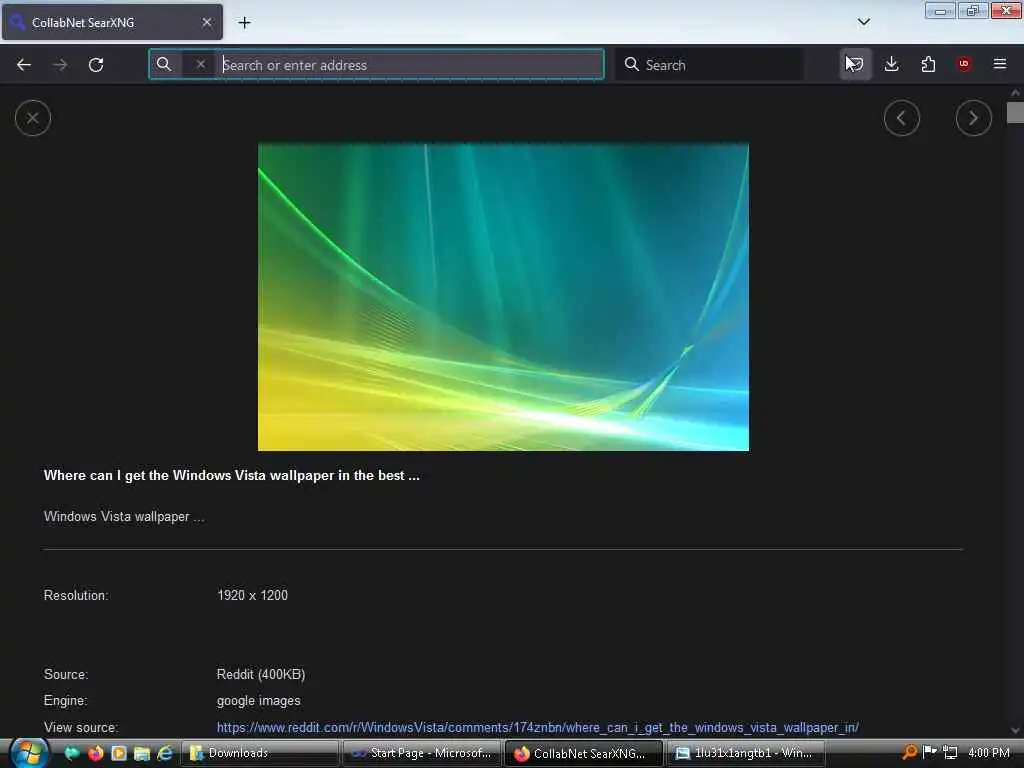Click the 'Where can I get the Windows Vista wallpaper' title
This screenshot has height=768, width=1024.
(x=232, y=475)
